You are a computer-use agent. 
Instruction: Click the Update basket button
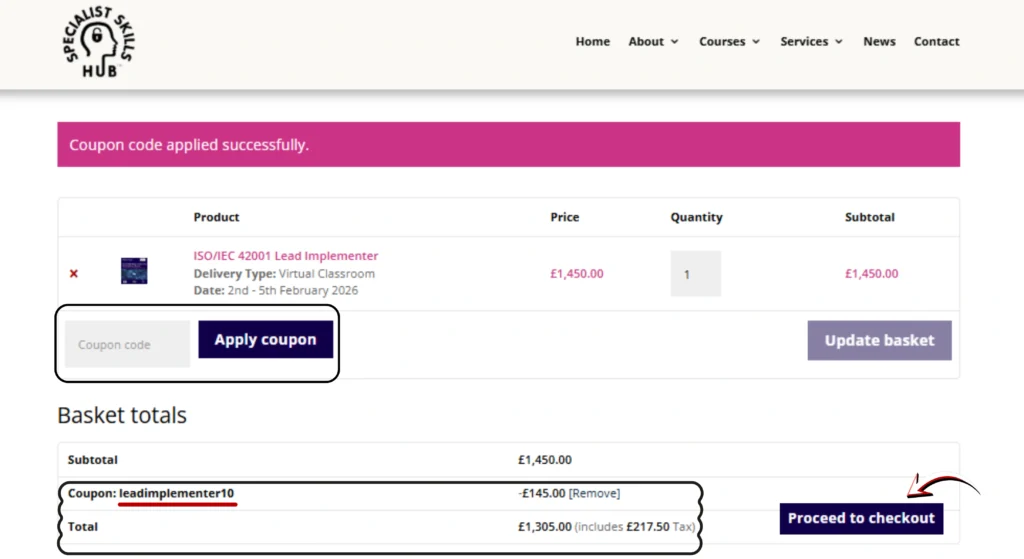pyautogui.click(x=879, y=340)
